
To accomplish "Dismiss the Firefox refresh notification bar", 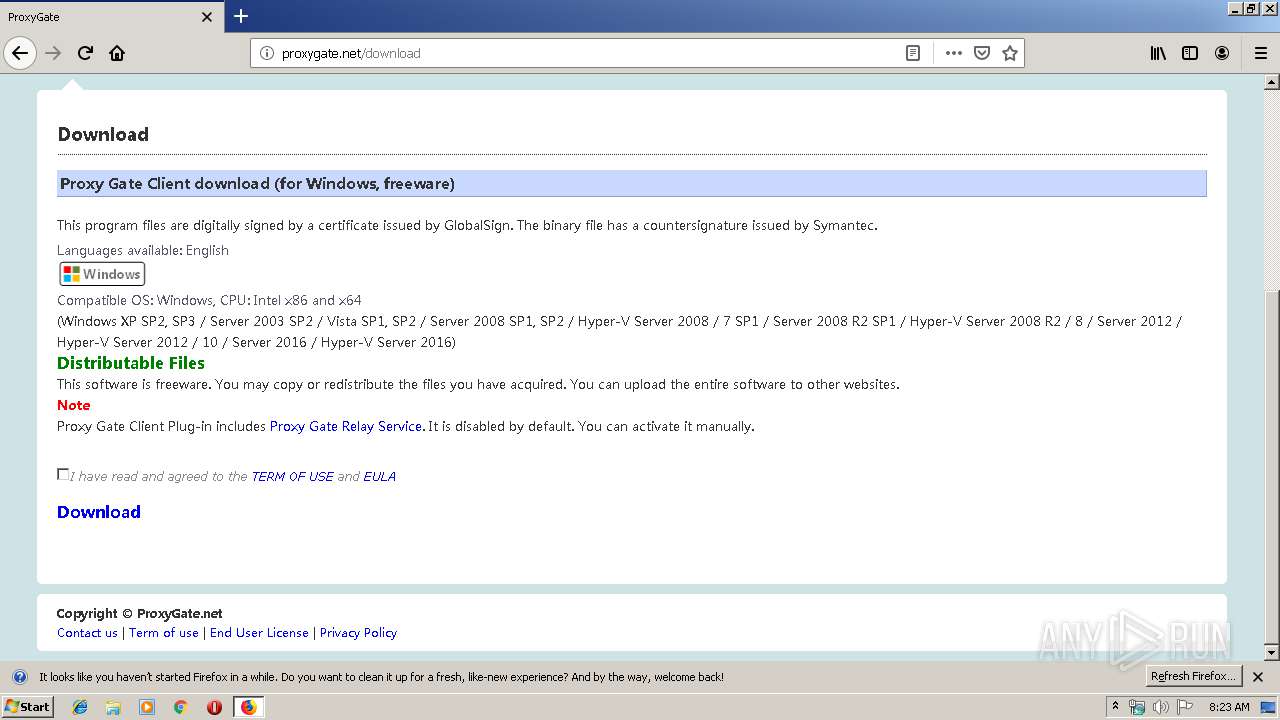I will (1258, 677).
